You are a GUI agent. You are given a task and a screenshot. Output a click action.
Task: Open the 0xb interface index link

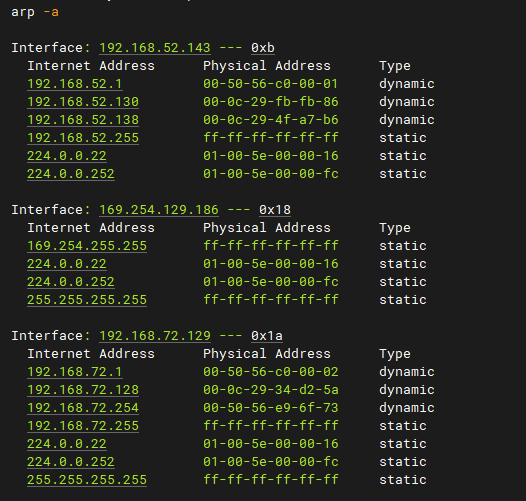(263, 48)
